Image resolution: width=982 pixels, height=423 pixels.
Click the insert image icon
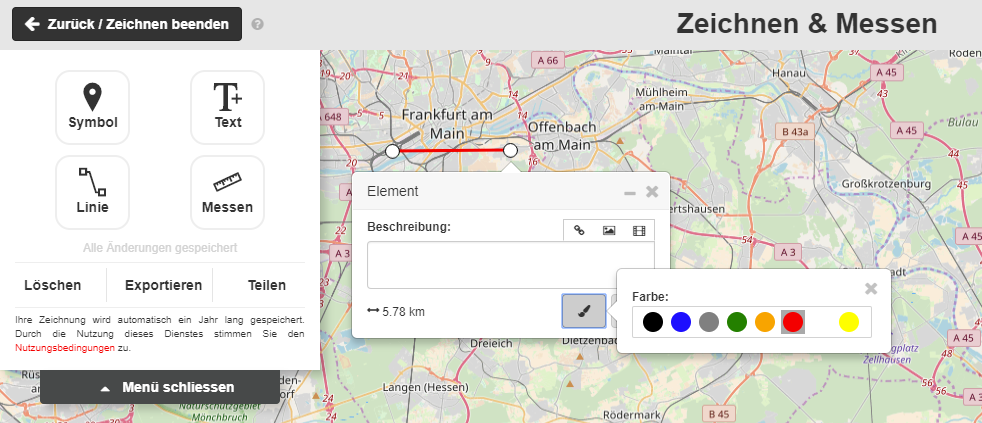point(609,230)
